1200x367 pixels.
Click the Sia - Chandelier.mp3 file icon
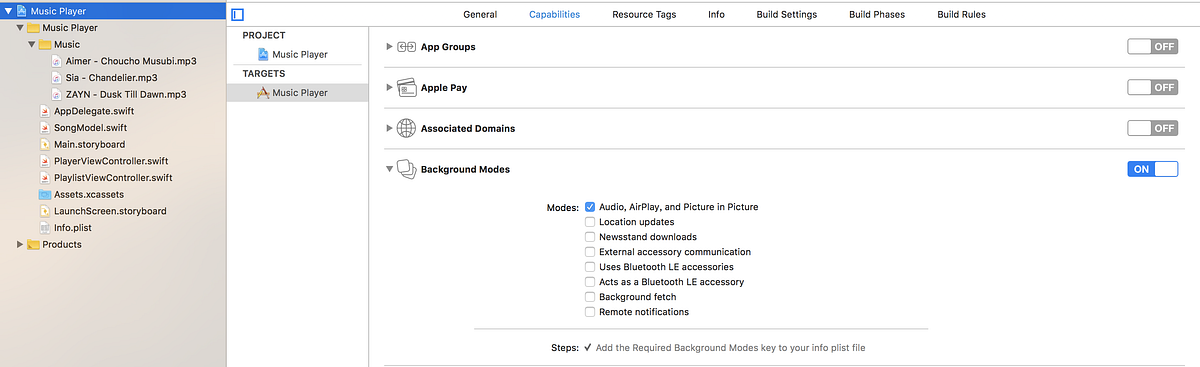click(56, 78)
